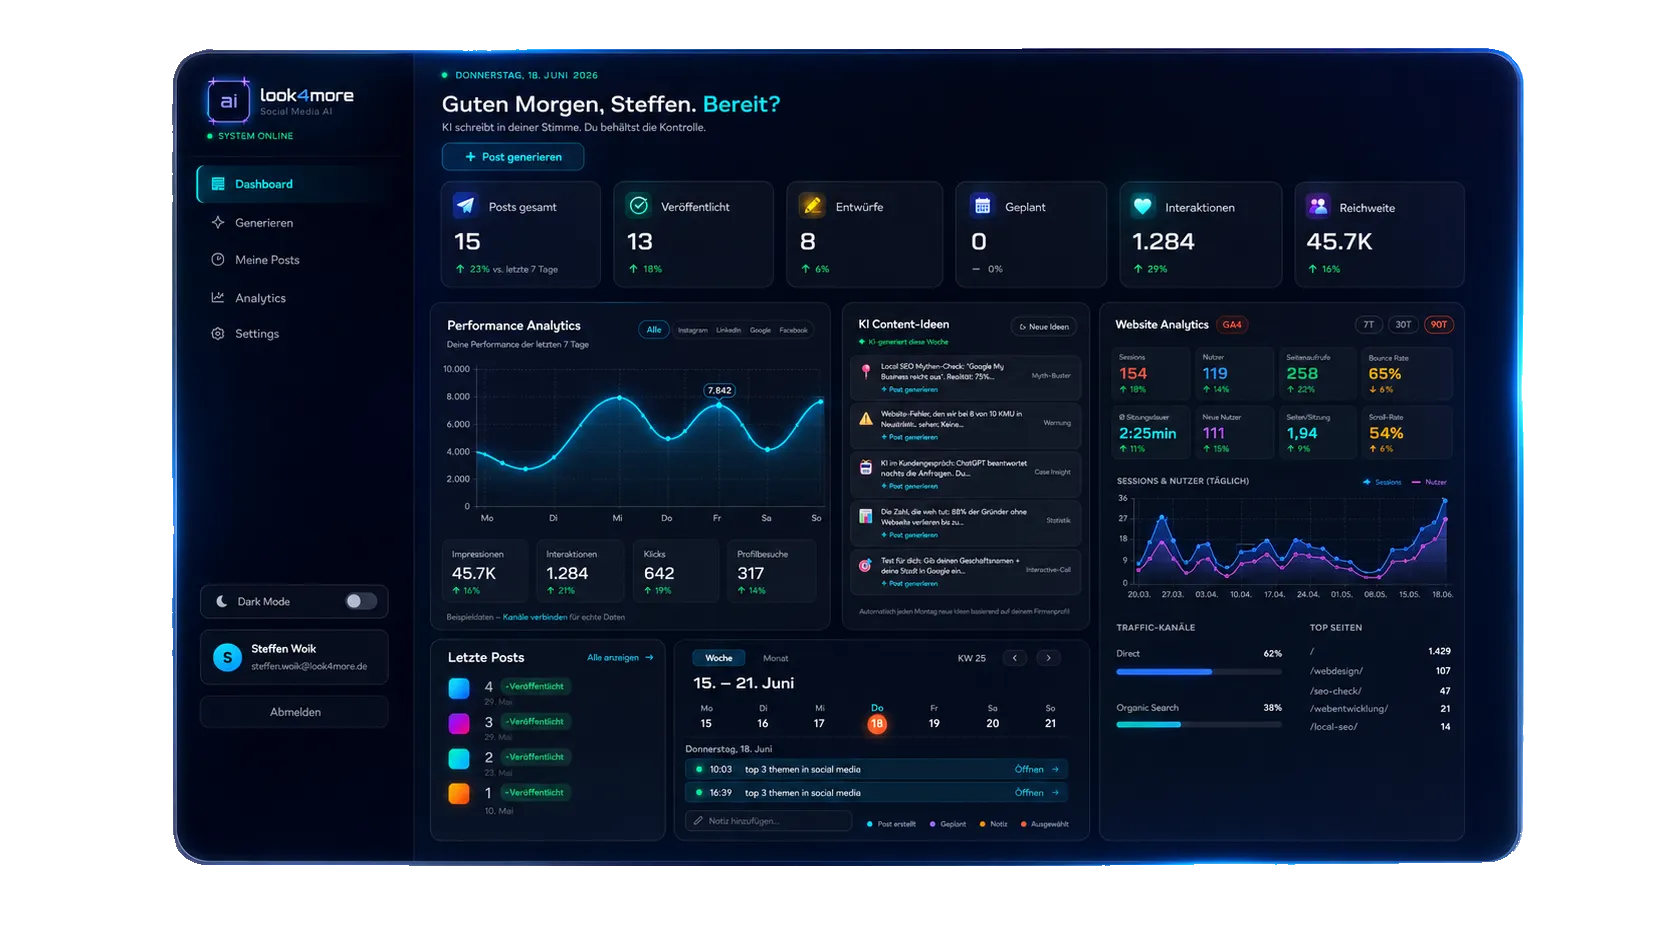Click Post generieren under Local SEO Mythen-Check
Image resolution: width=1672 pixels, height=941 pixels.
coord(910,390)
